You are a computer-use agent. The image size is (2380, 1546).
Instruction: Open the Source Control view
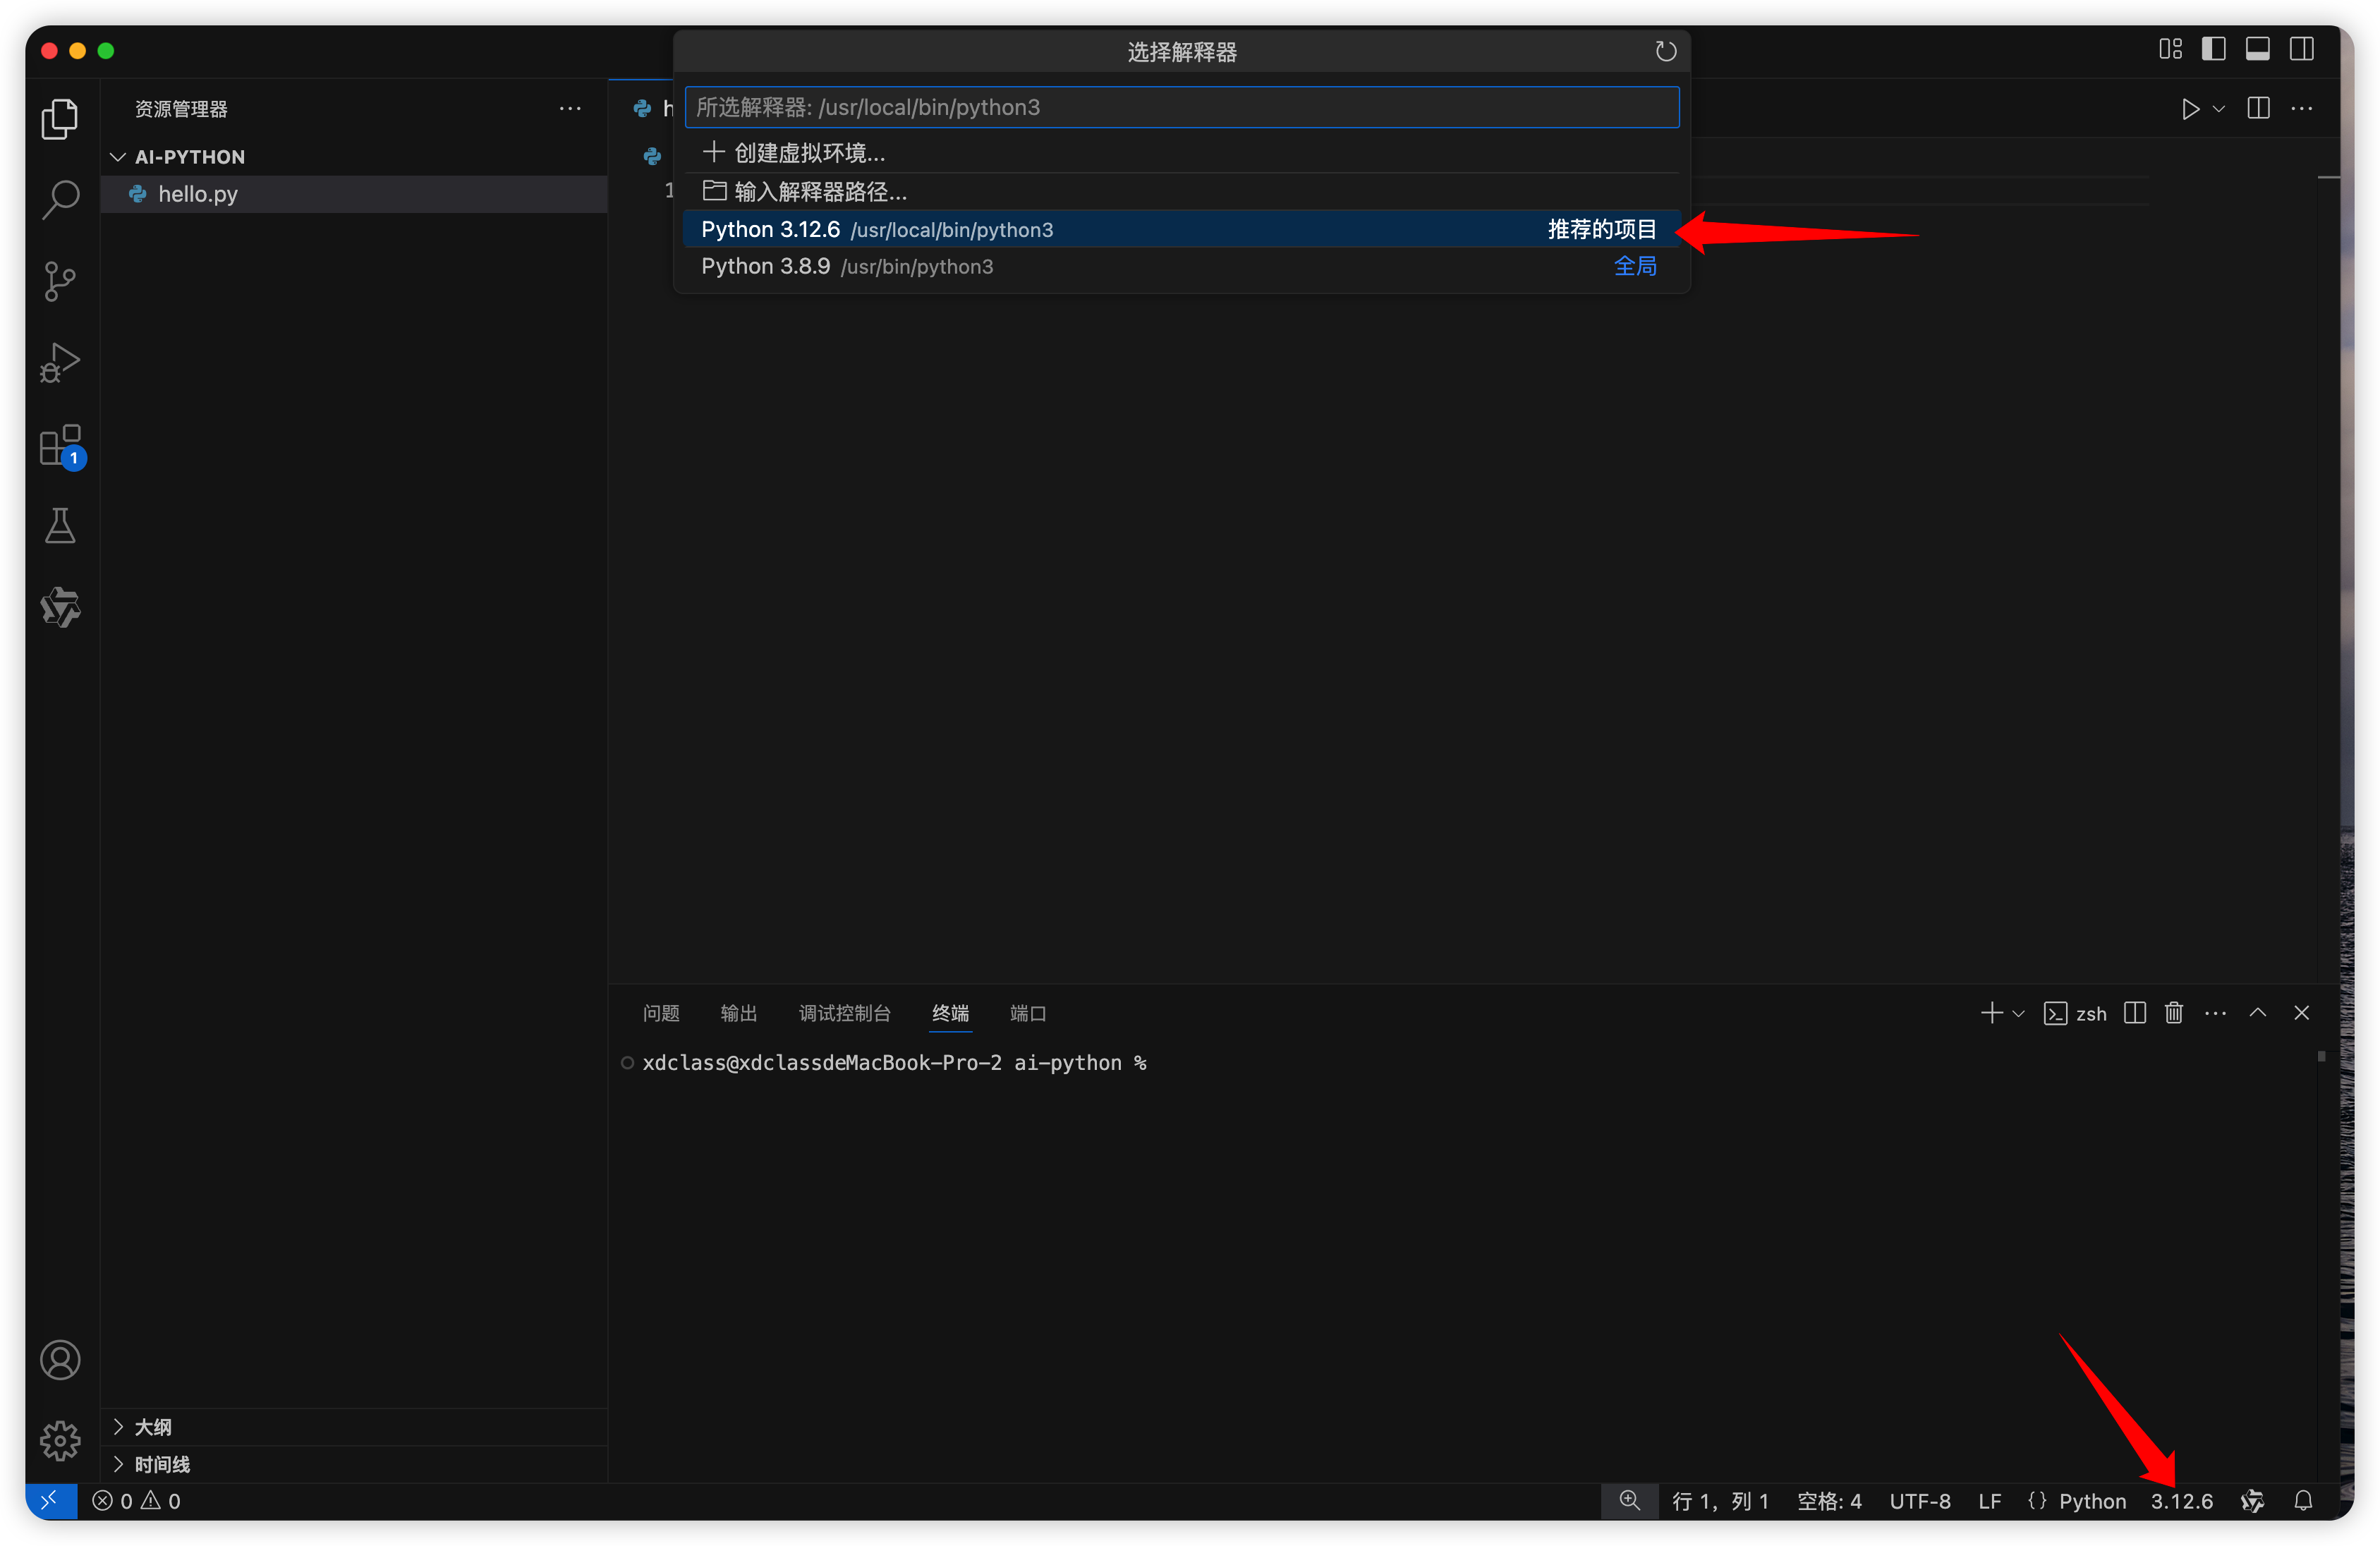pyautogui.click(x=60, y=281)
